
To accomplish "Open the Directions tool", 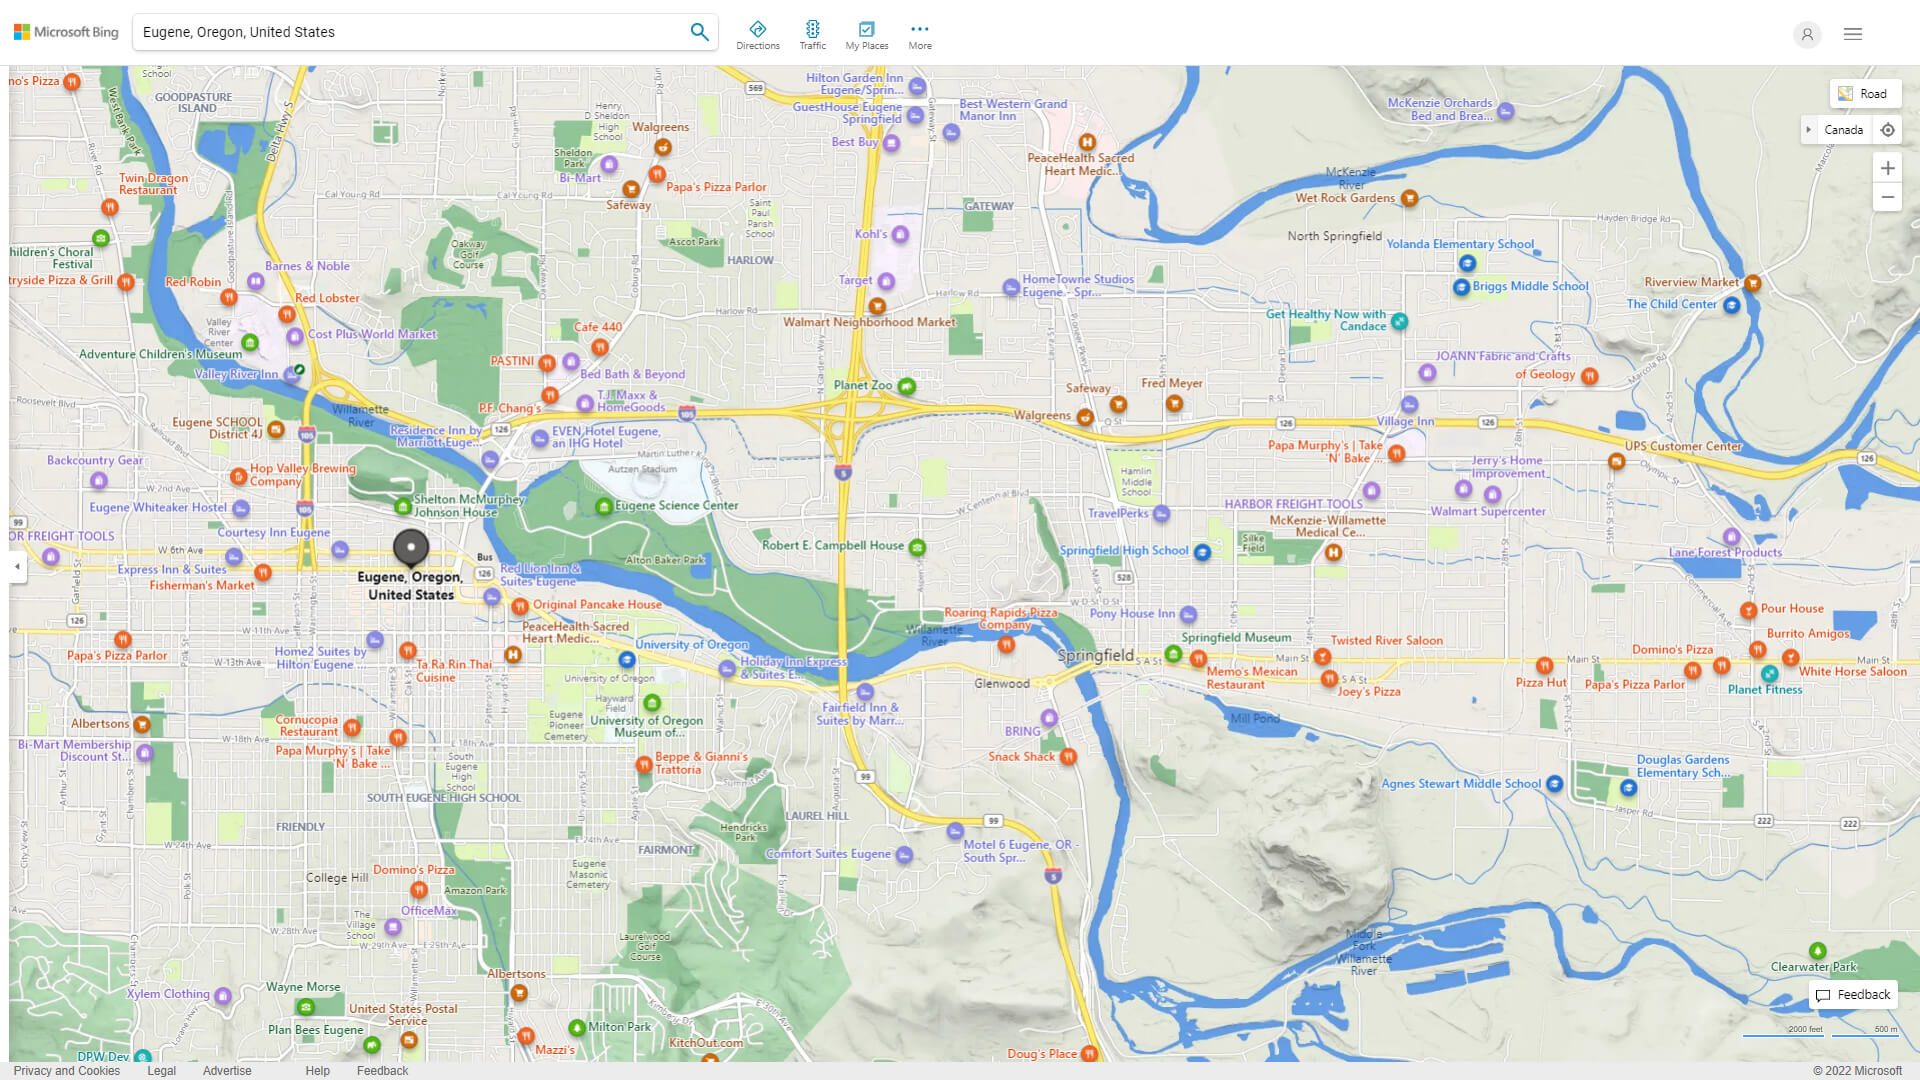I will [x=758, y=33].
